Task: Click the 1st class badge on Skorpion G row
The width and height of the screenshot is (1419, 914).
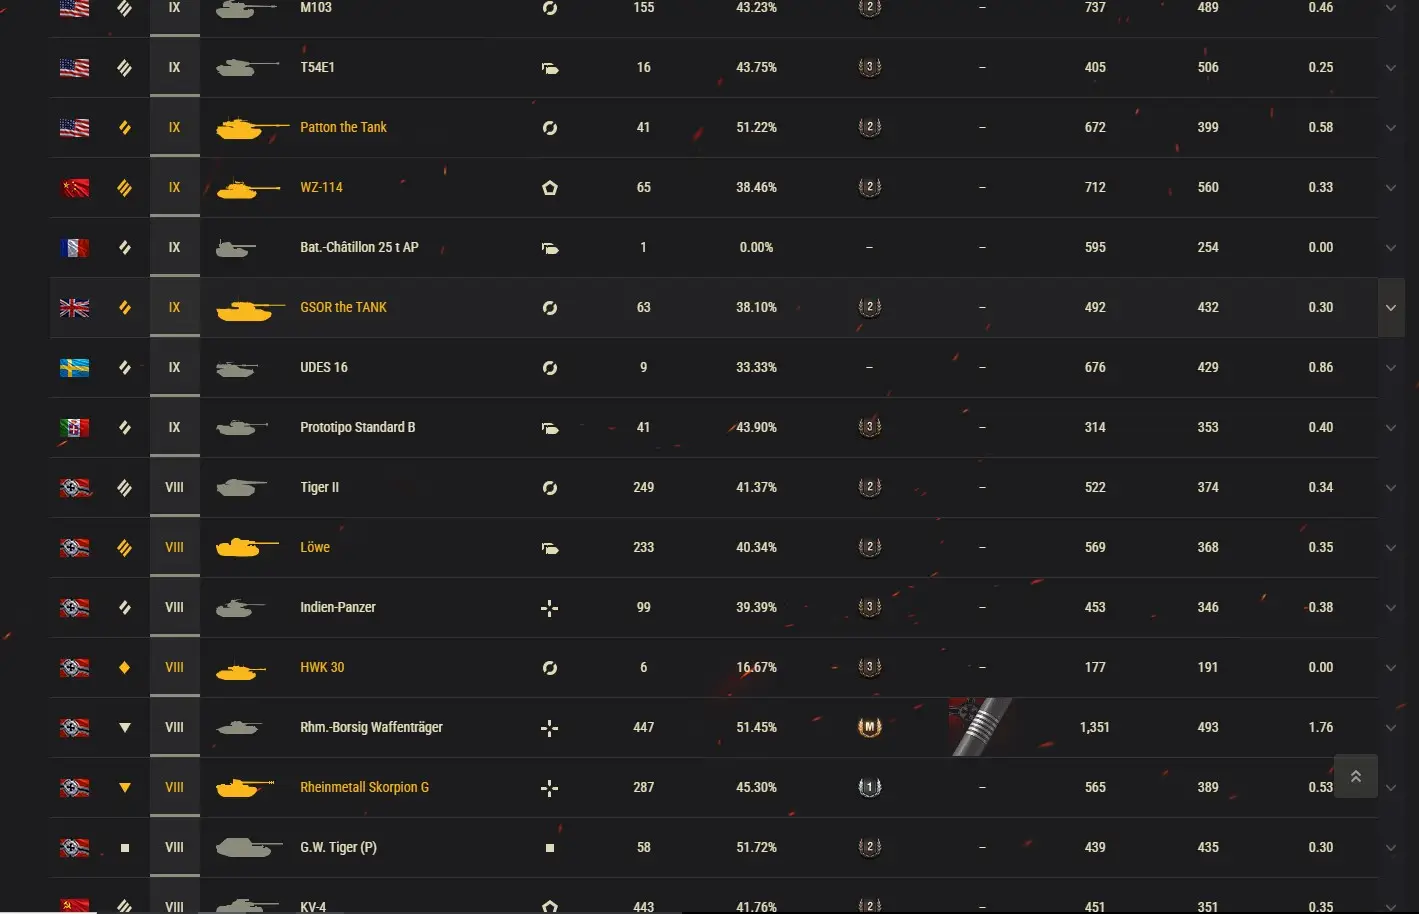Action: coord(869,787)
